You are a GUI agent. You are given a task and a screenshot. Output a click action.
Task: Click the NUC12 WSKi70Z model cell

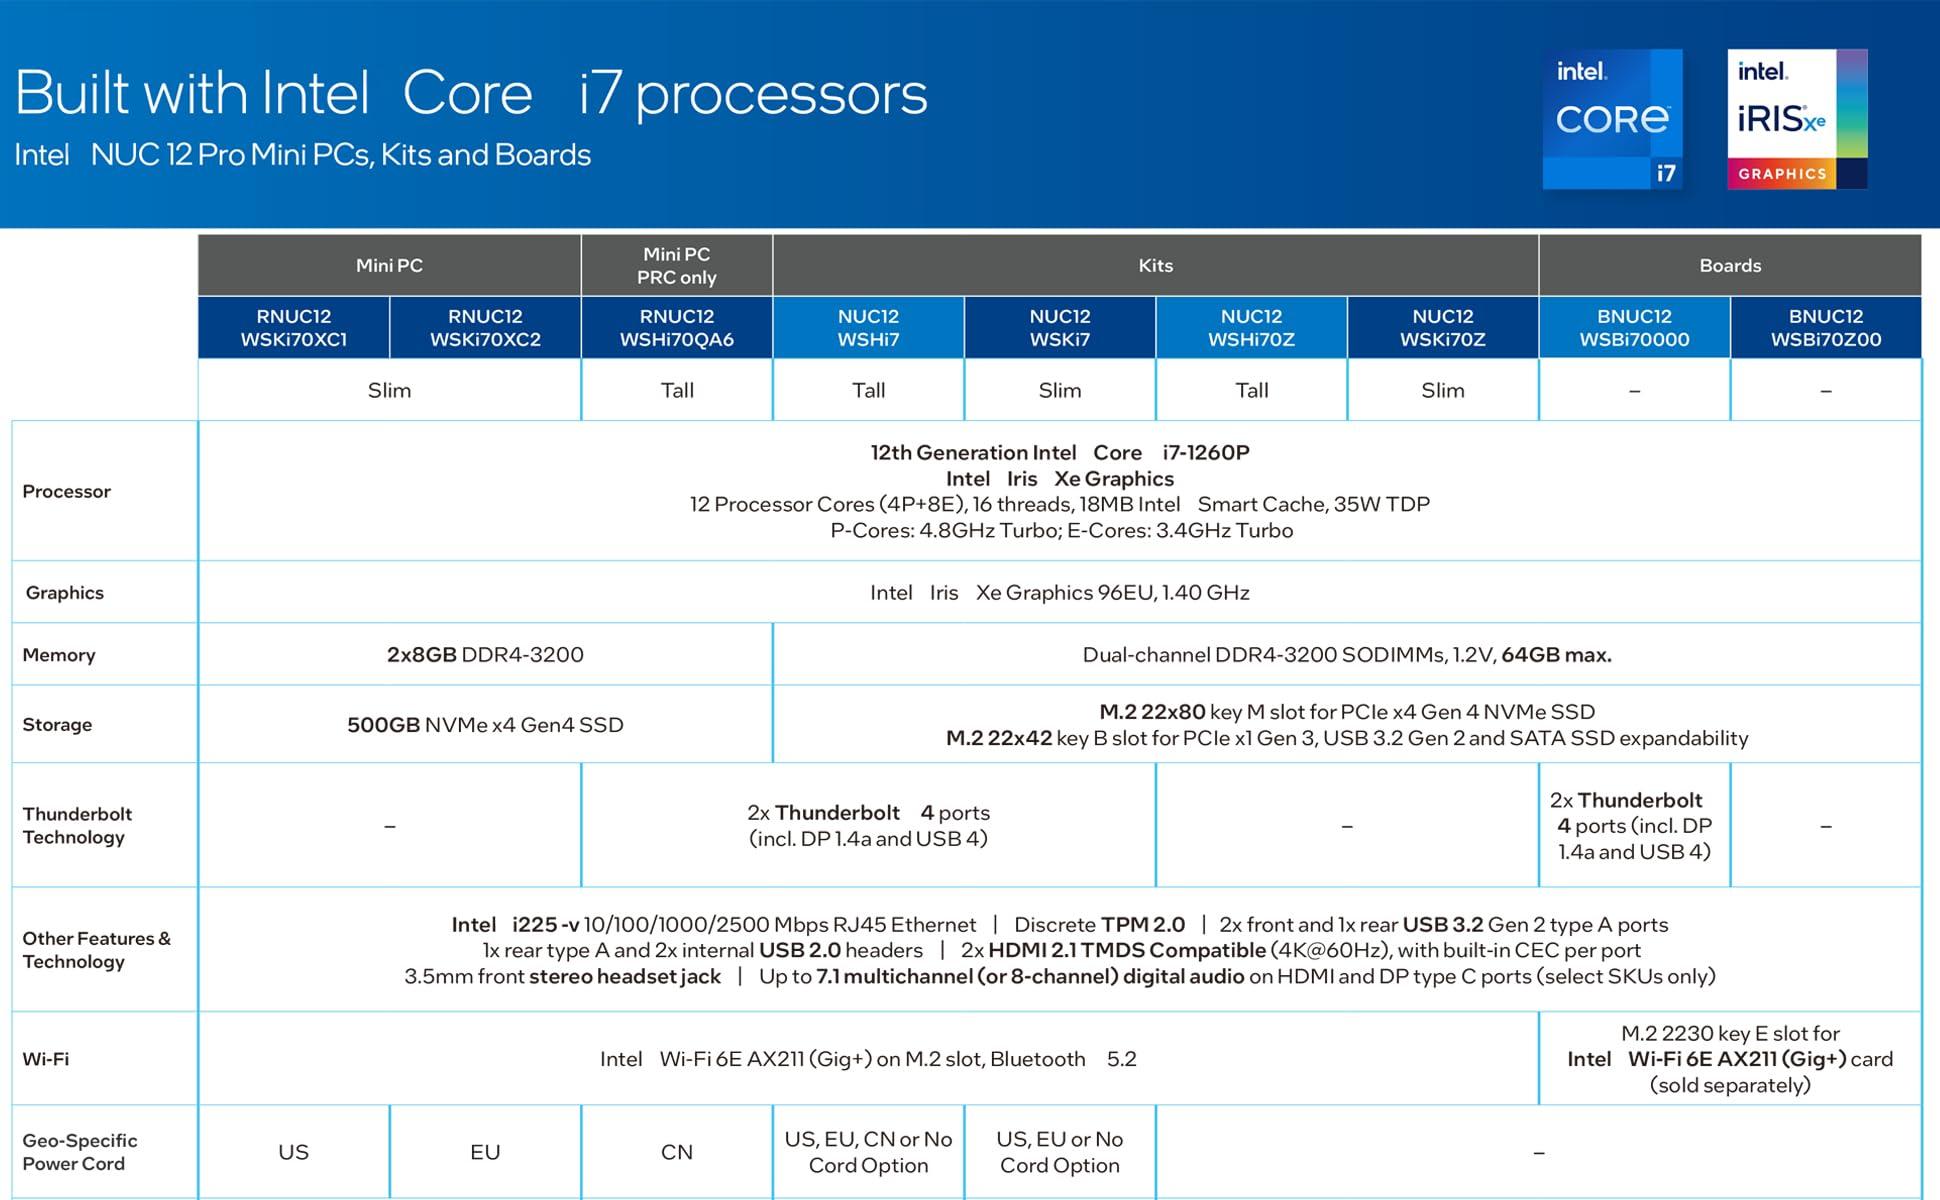(x=1442, y=328)
